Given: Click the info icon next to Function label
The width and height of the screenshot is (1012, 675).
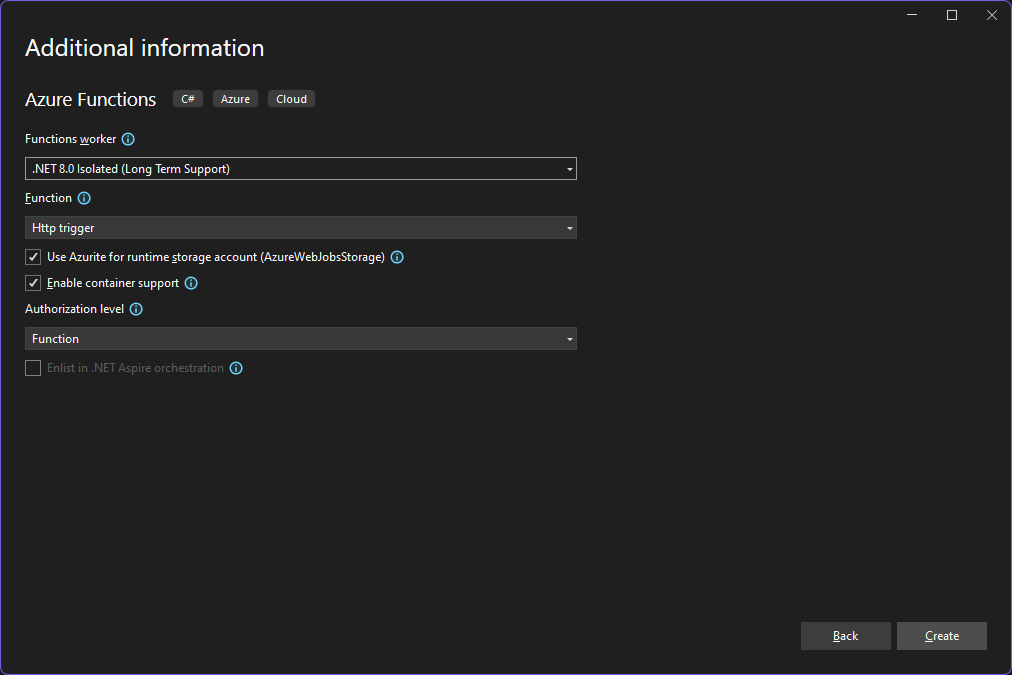Looking at the screenshot, I should pyautogui.click(x=84, y=198).
